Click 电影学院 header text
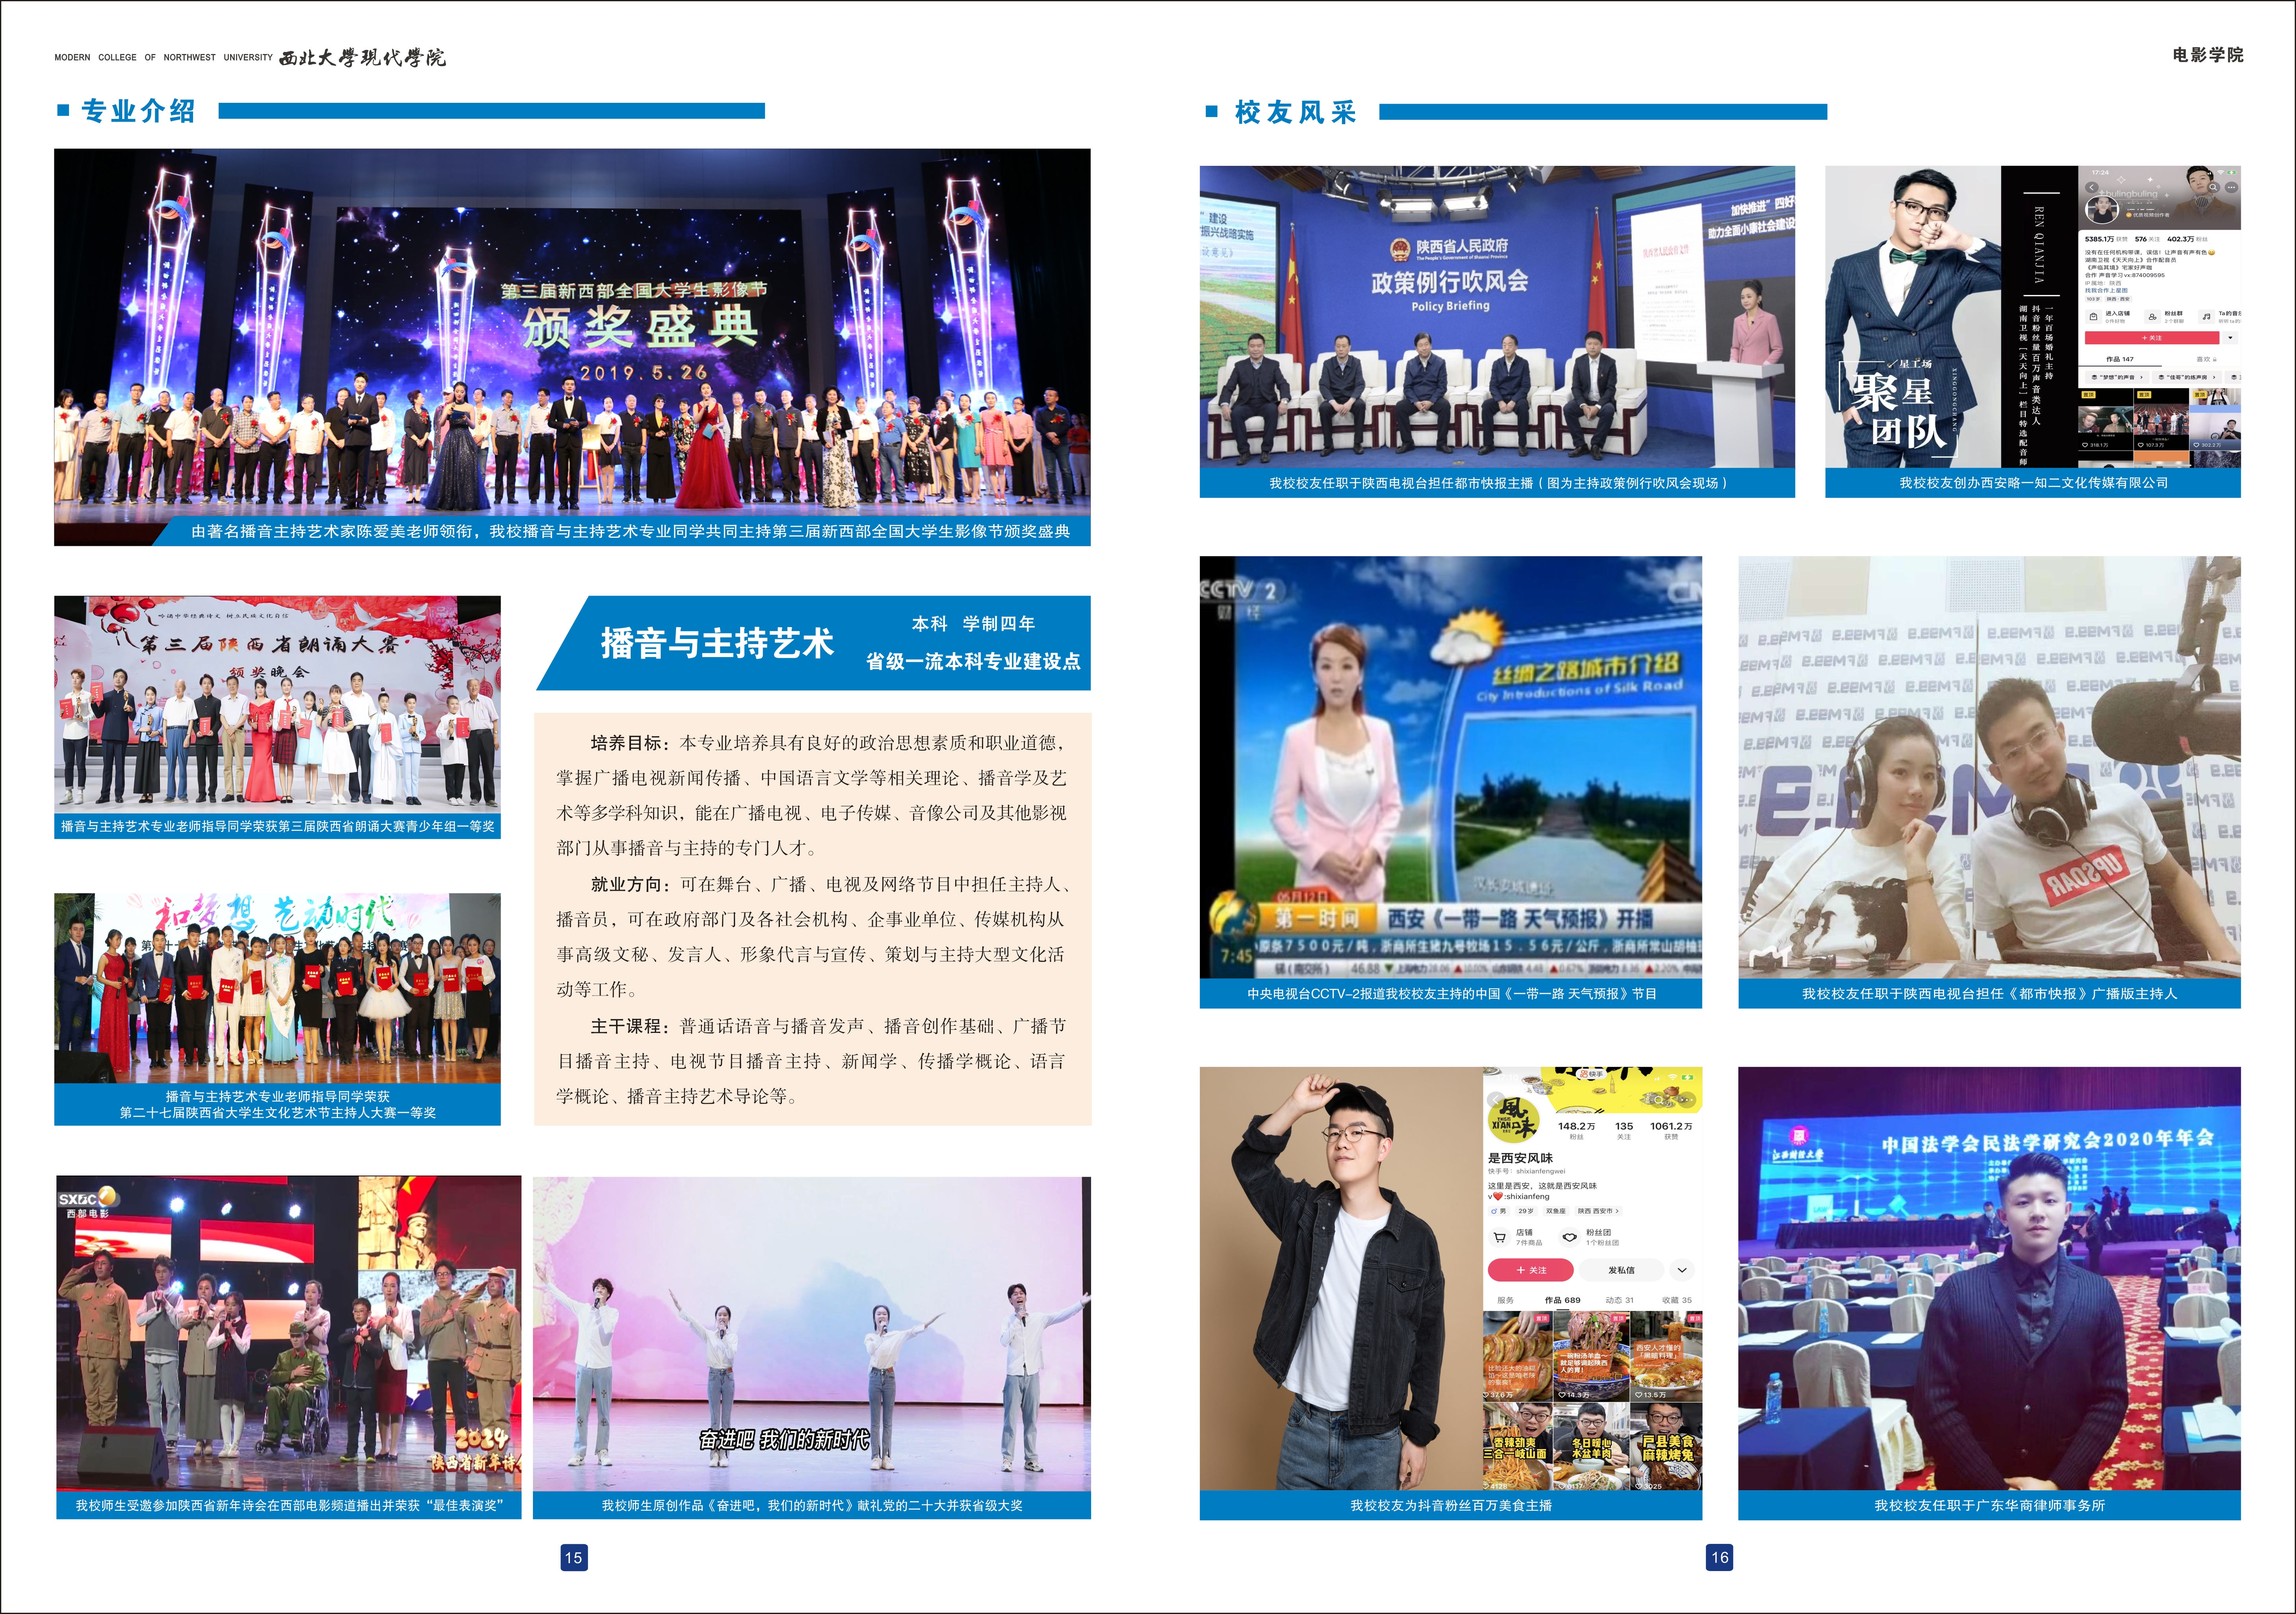Screen dimensions: 2296x1614 pos(2208,55)
